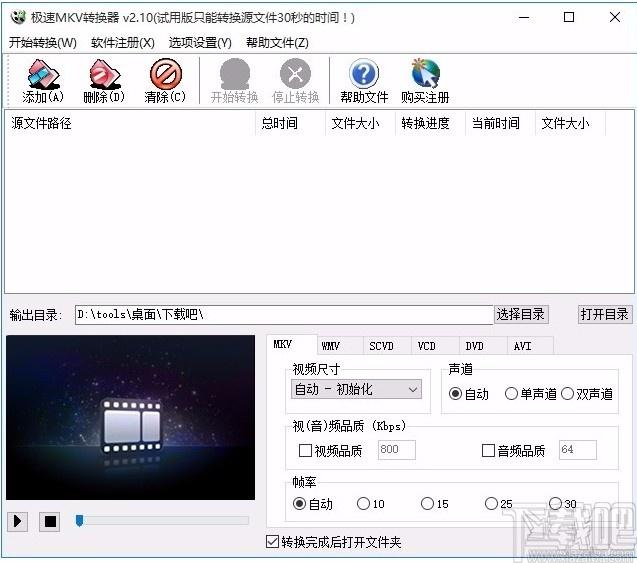Click the preview seek slider handle
637x563 pixels.
(80, 520)
